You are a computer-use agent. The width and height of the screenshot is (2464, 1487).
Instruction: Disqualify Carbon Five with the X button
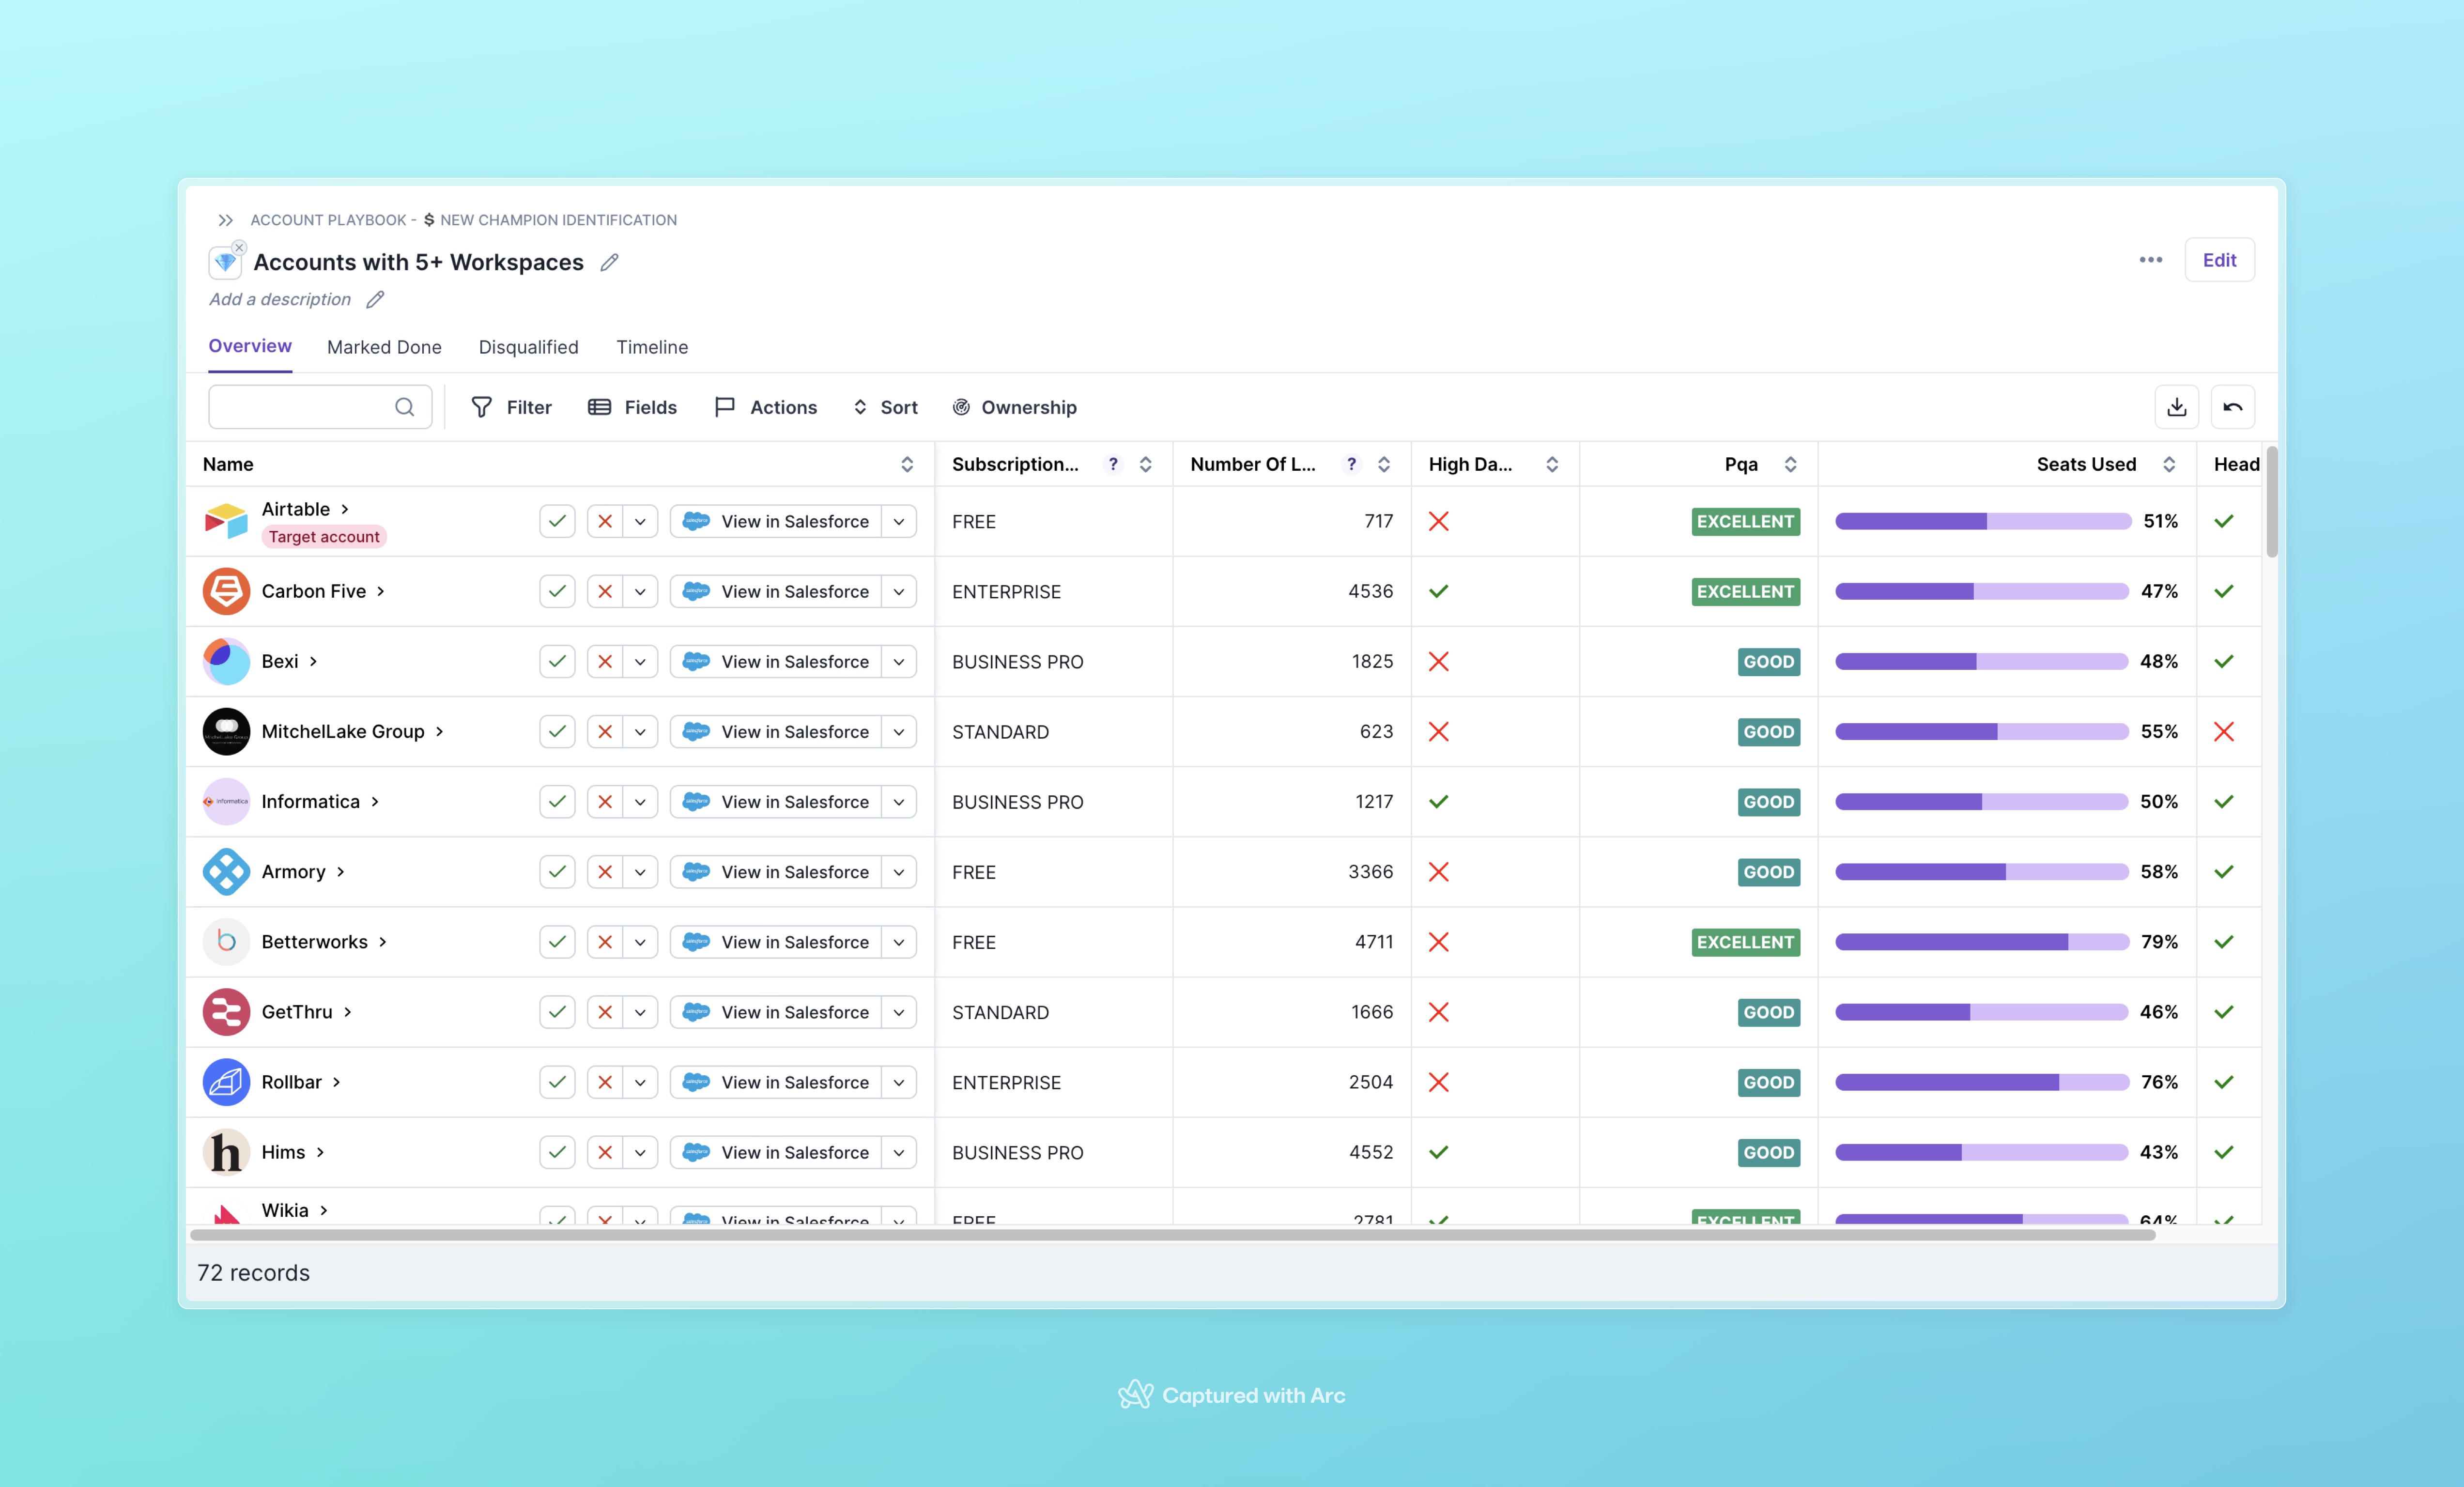(605, 591)
